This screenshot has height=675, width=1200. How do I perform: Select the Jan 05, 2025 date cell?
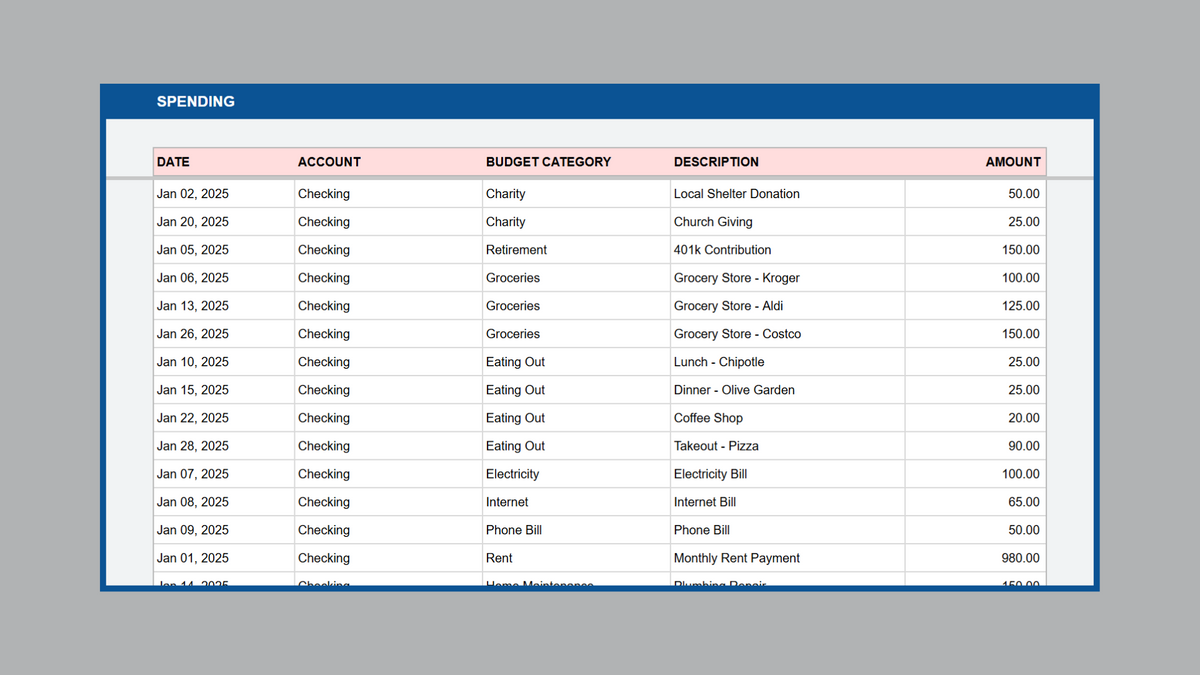click(x=224, y=250)
